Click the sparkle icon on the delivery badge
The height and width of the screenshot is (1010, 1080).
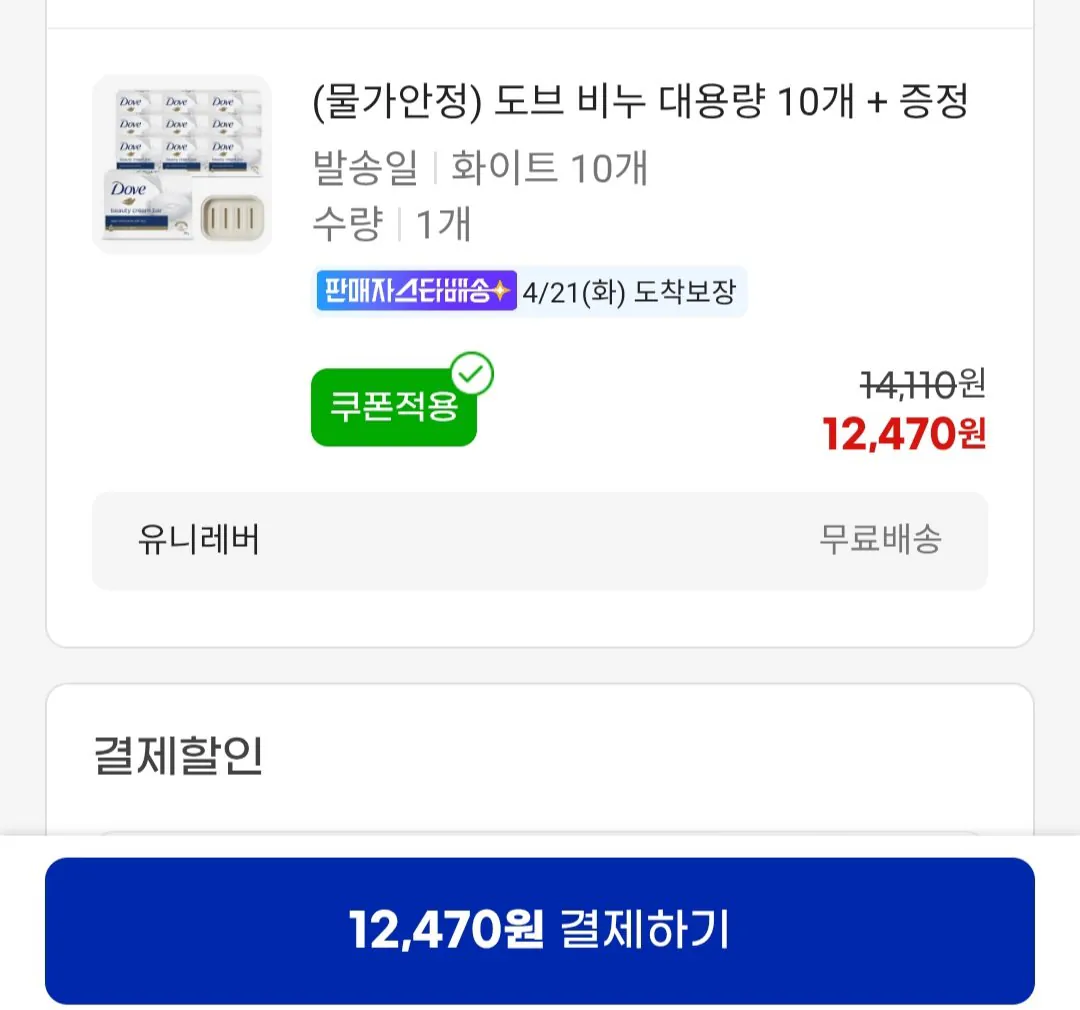pos(502,292)
